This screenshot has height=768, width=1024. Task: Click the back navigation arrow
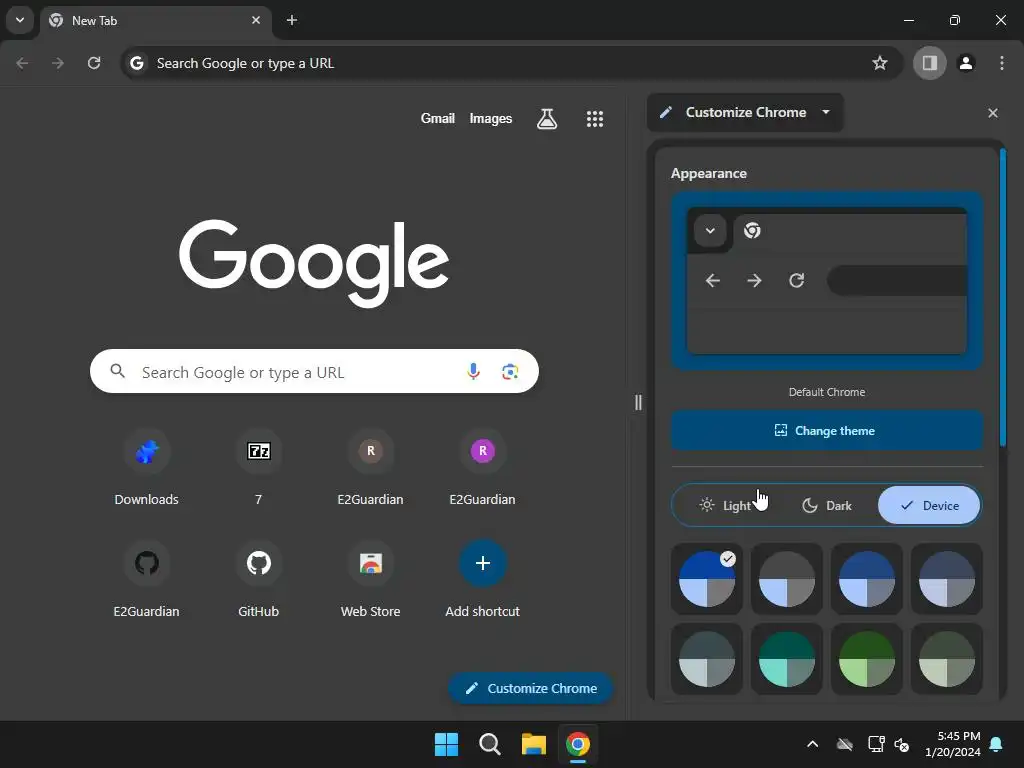coord(22,63)
